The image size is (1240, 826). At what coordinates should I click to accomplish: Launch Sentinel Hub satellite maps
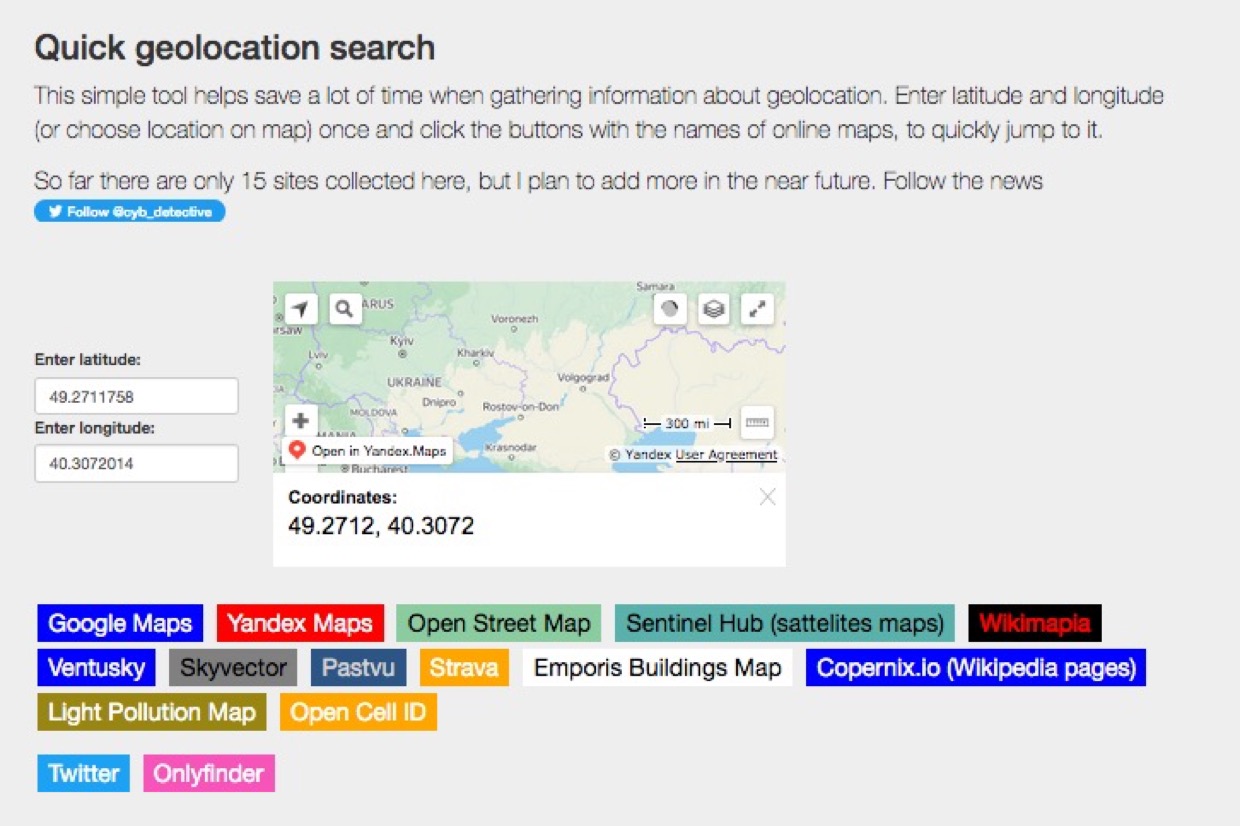(785, 624)
